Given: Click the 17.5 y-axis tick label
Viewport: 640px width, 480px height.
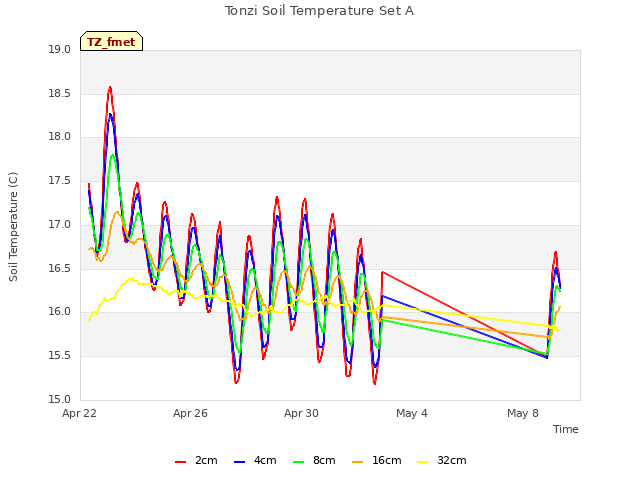Looking at the screenshot, I should click(60, 180).
